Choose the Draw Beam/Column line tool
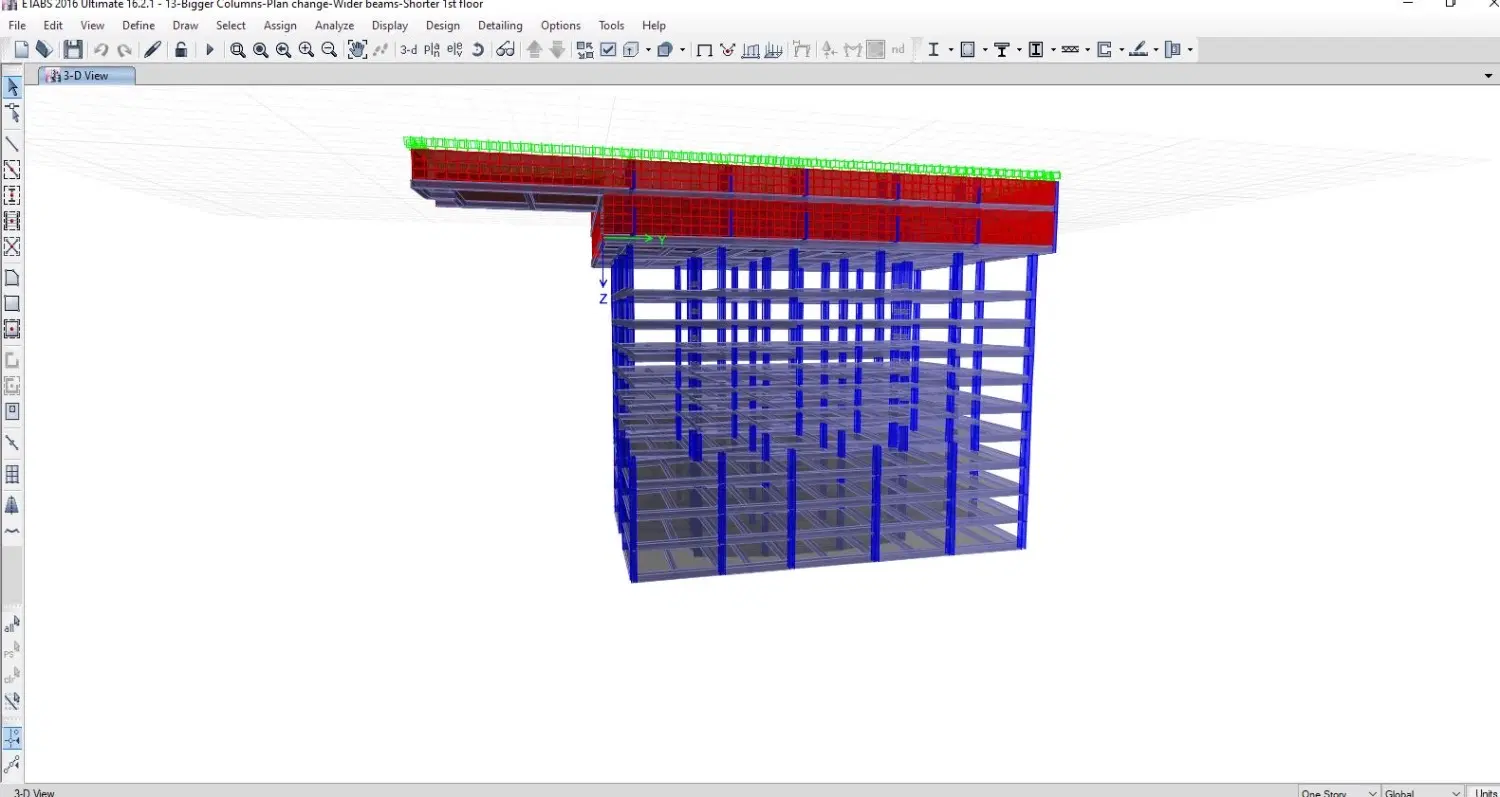 [12, 144]
